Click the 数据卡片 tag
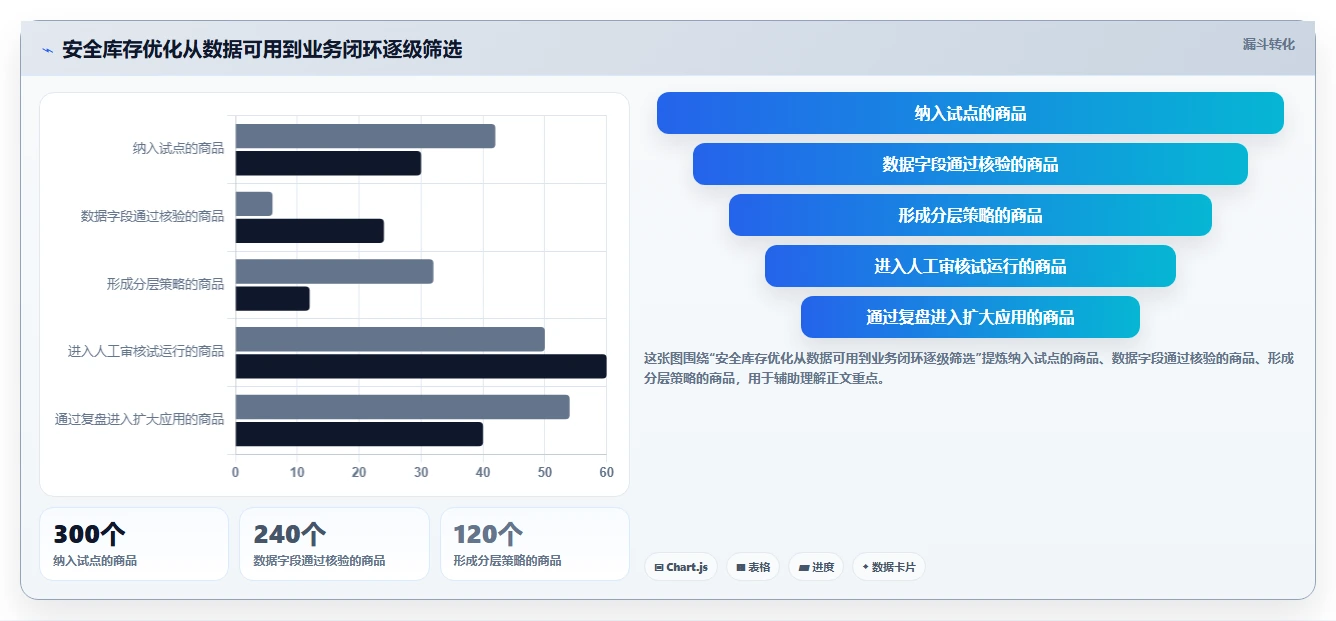This screenshot has height=621, width=1336. (x=889, y=567)
